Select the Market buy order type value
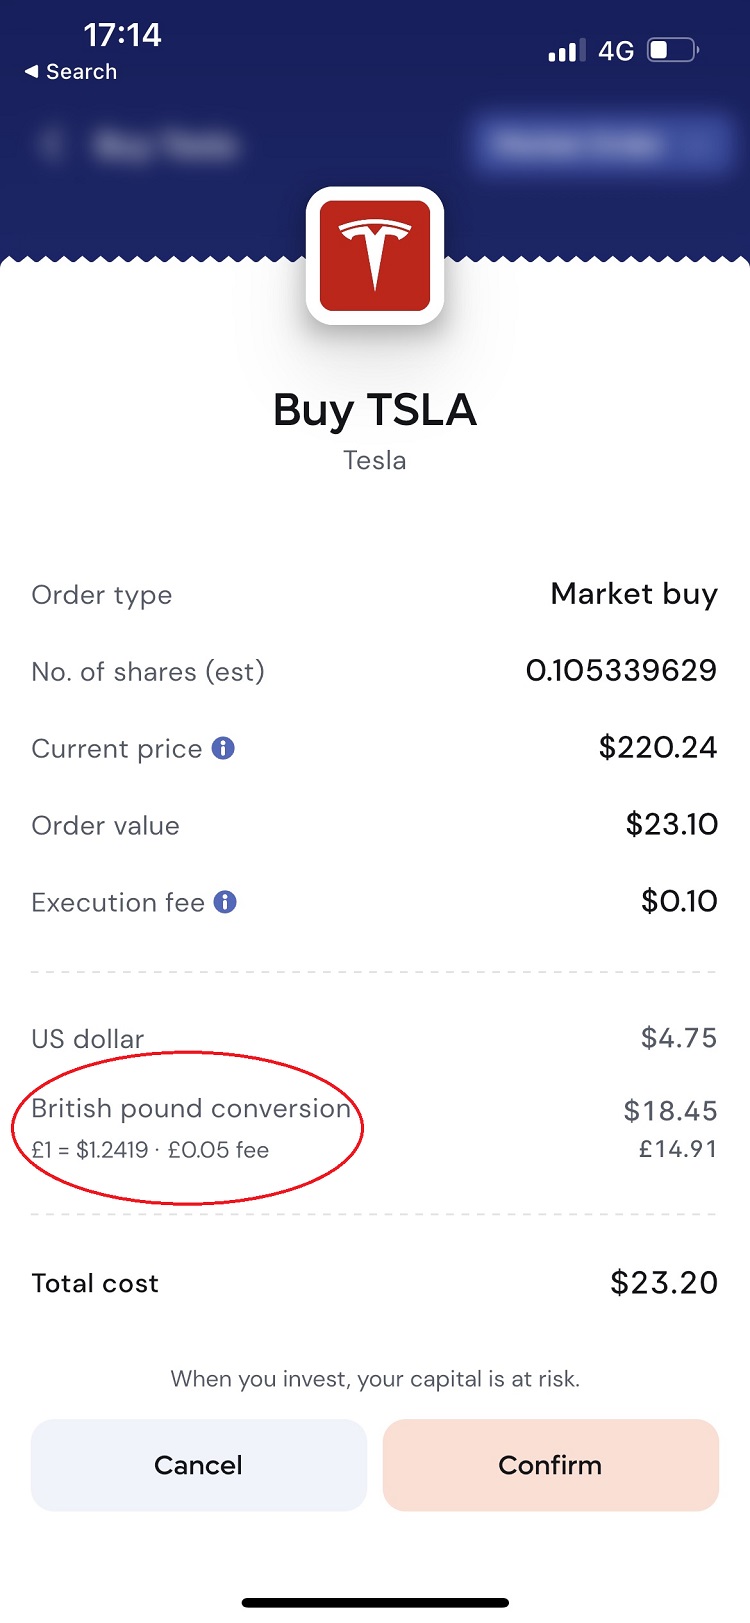 coord(634,594)
